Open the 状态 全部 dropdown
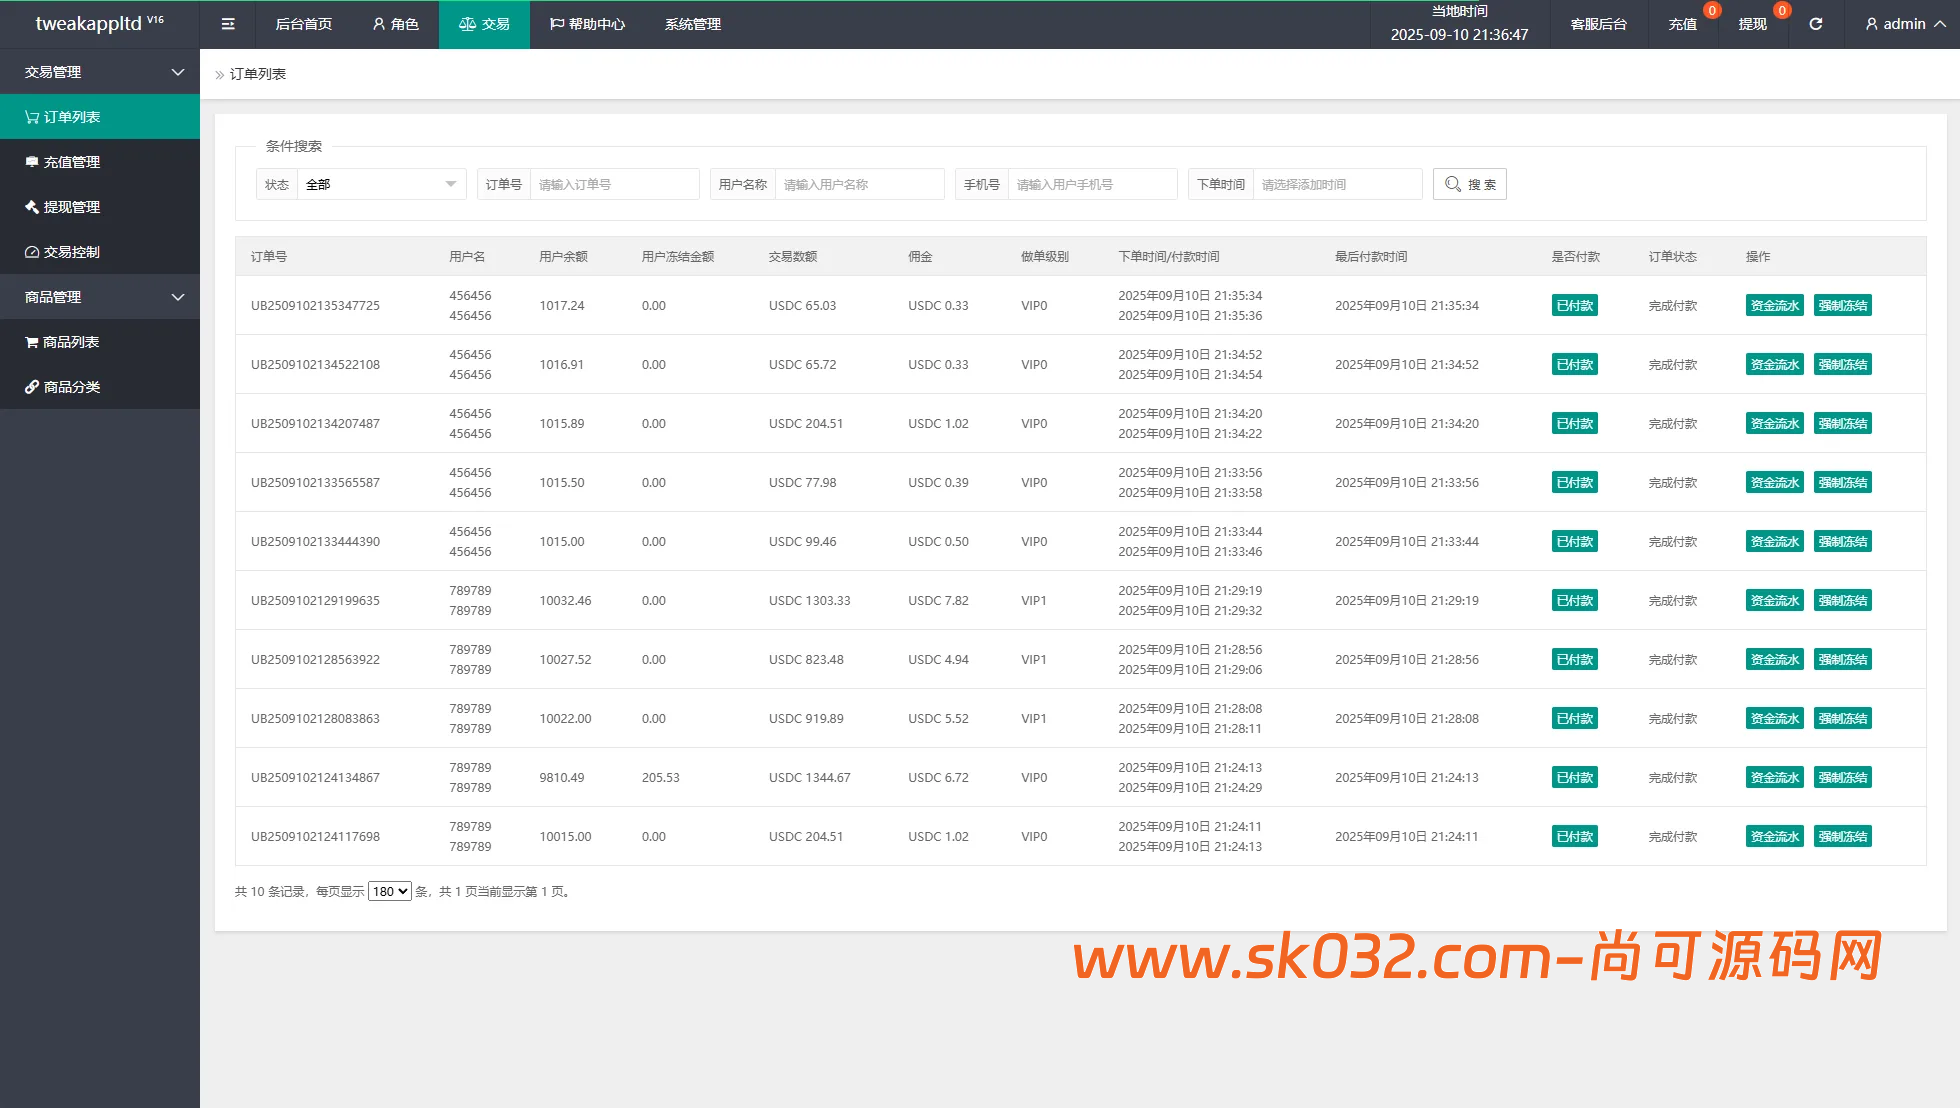1960x1108 pixels. pos(380,184)
